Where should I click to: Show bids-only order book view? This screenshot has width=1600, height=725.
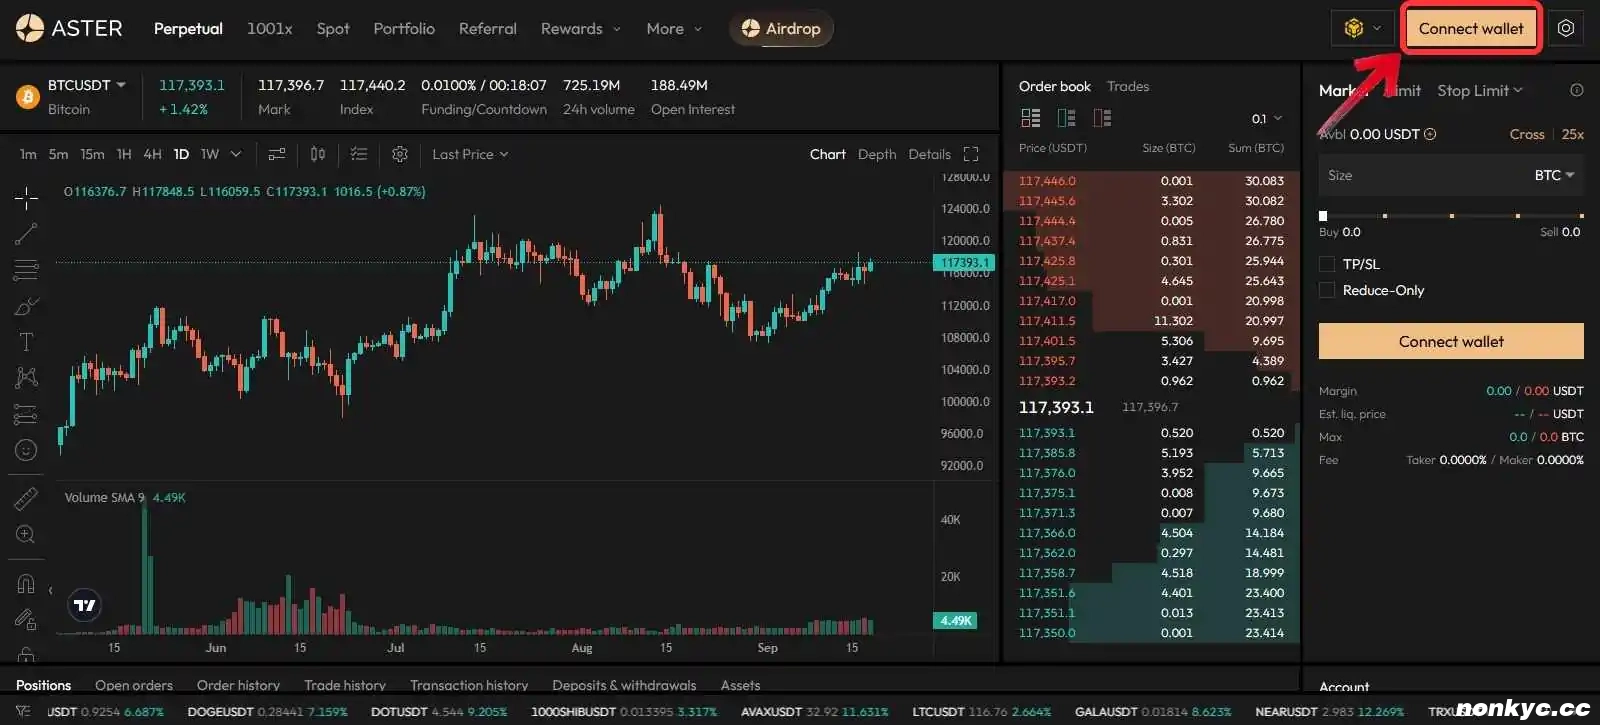[1067, 118]
